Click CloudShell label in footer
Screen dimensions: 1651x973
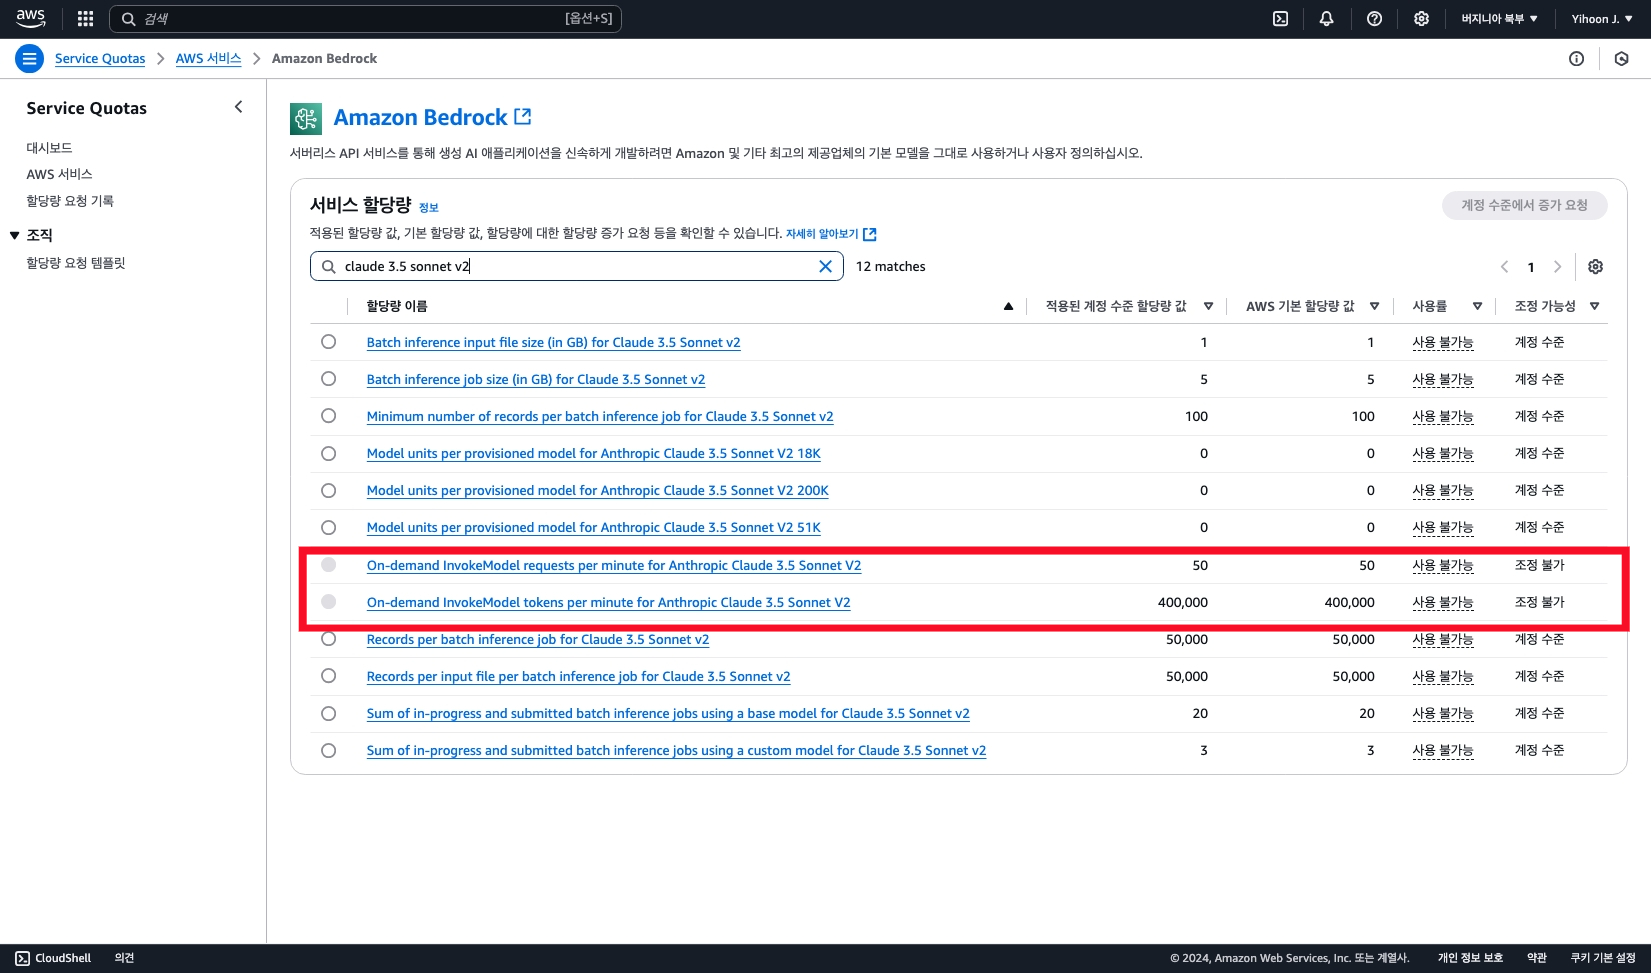point(63,958)
